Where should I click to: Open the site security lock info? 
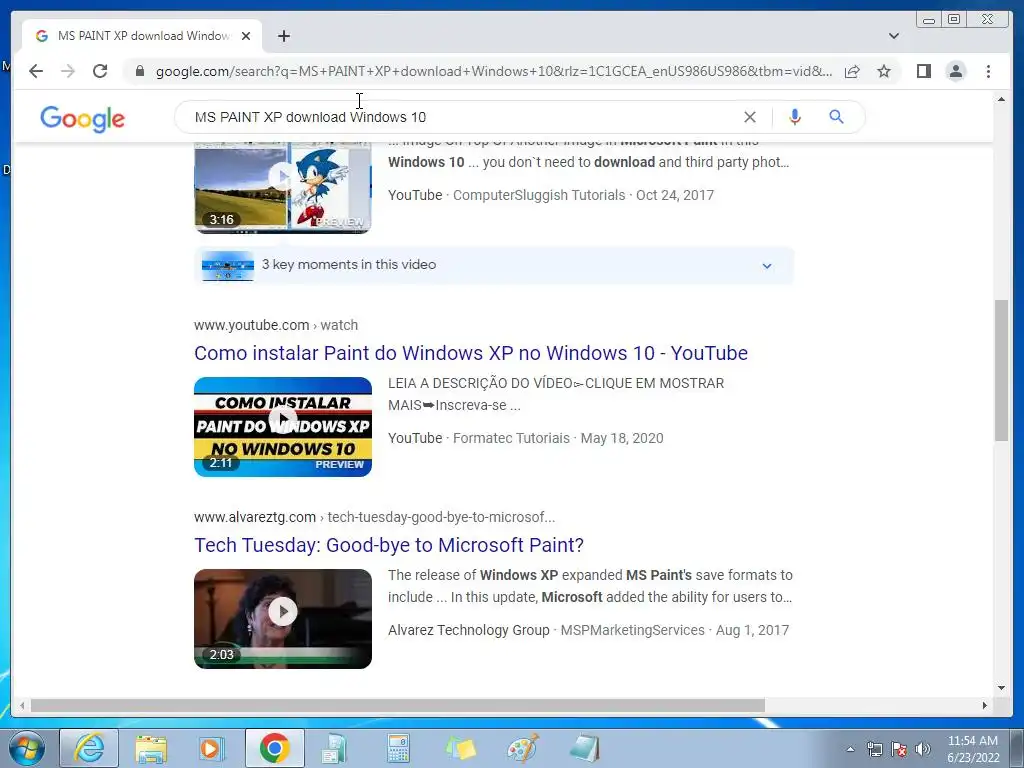click(x=140, y=71)
